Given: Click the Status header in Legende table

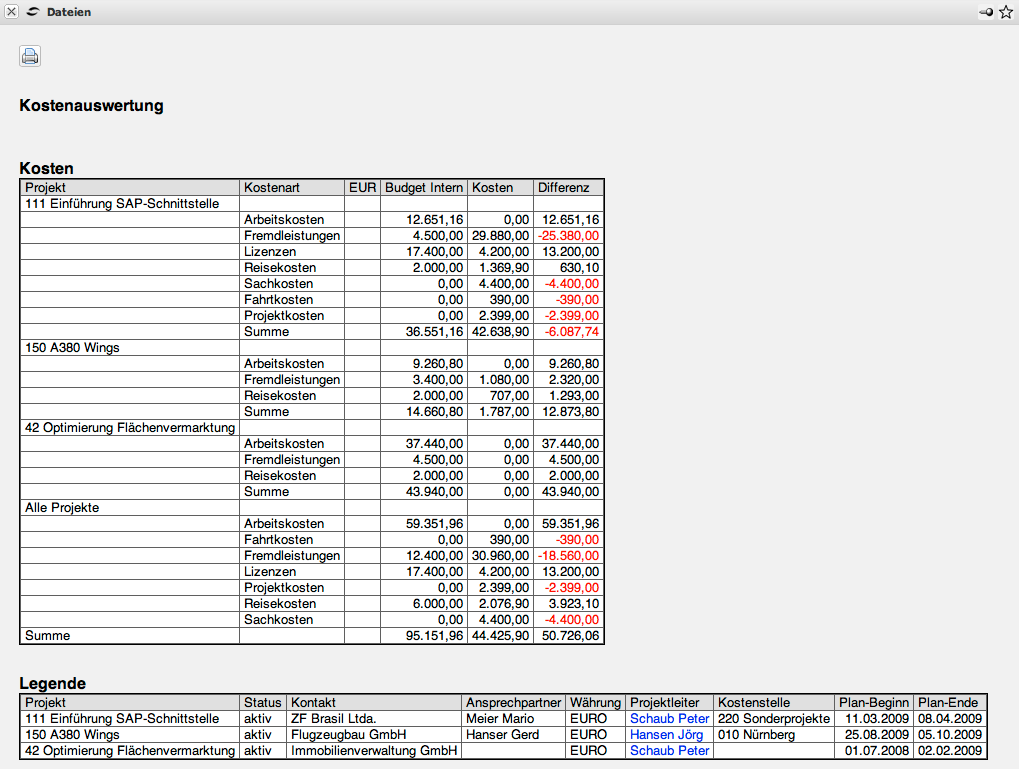Looking at the screenshot, I should pyautogui.click(x=262, y=702).
